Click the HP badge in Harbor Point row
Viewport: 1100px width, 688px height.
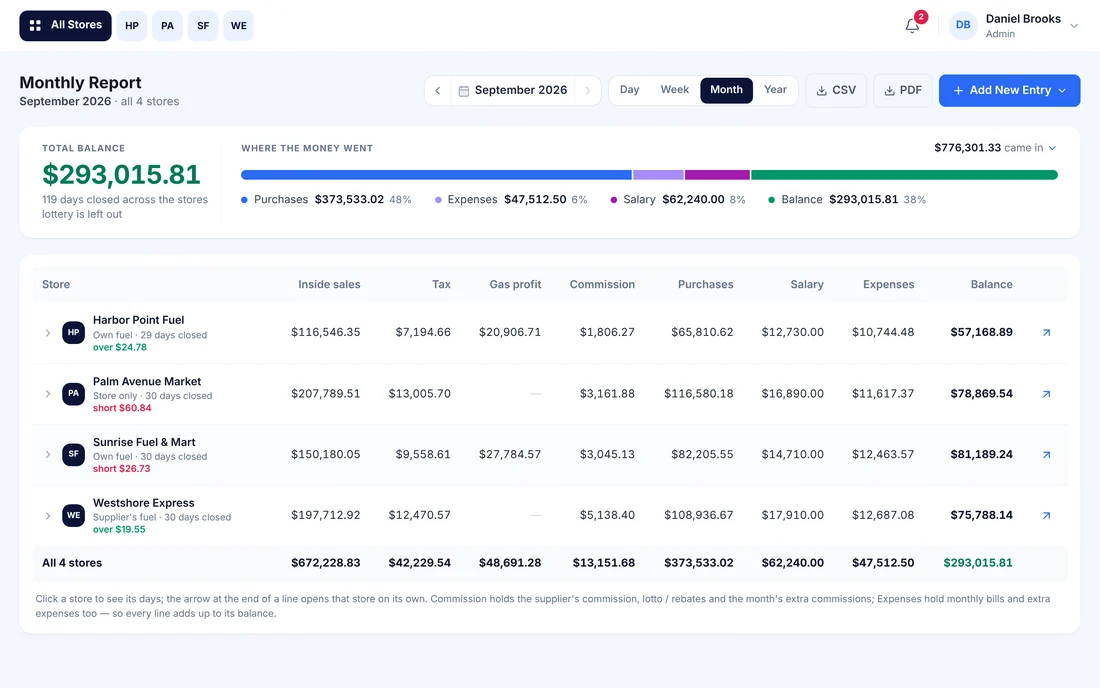pyautogui.click(x=74, y=332)
